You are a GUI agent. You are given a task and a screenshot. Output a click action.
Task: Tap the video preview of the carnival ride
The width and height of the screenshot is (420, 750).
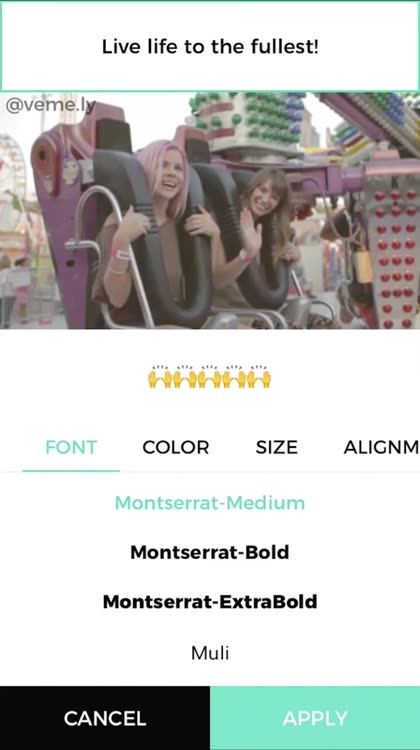point(210,210)
